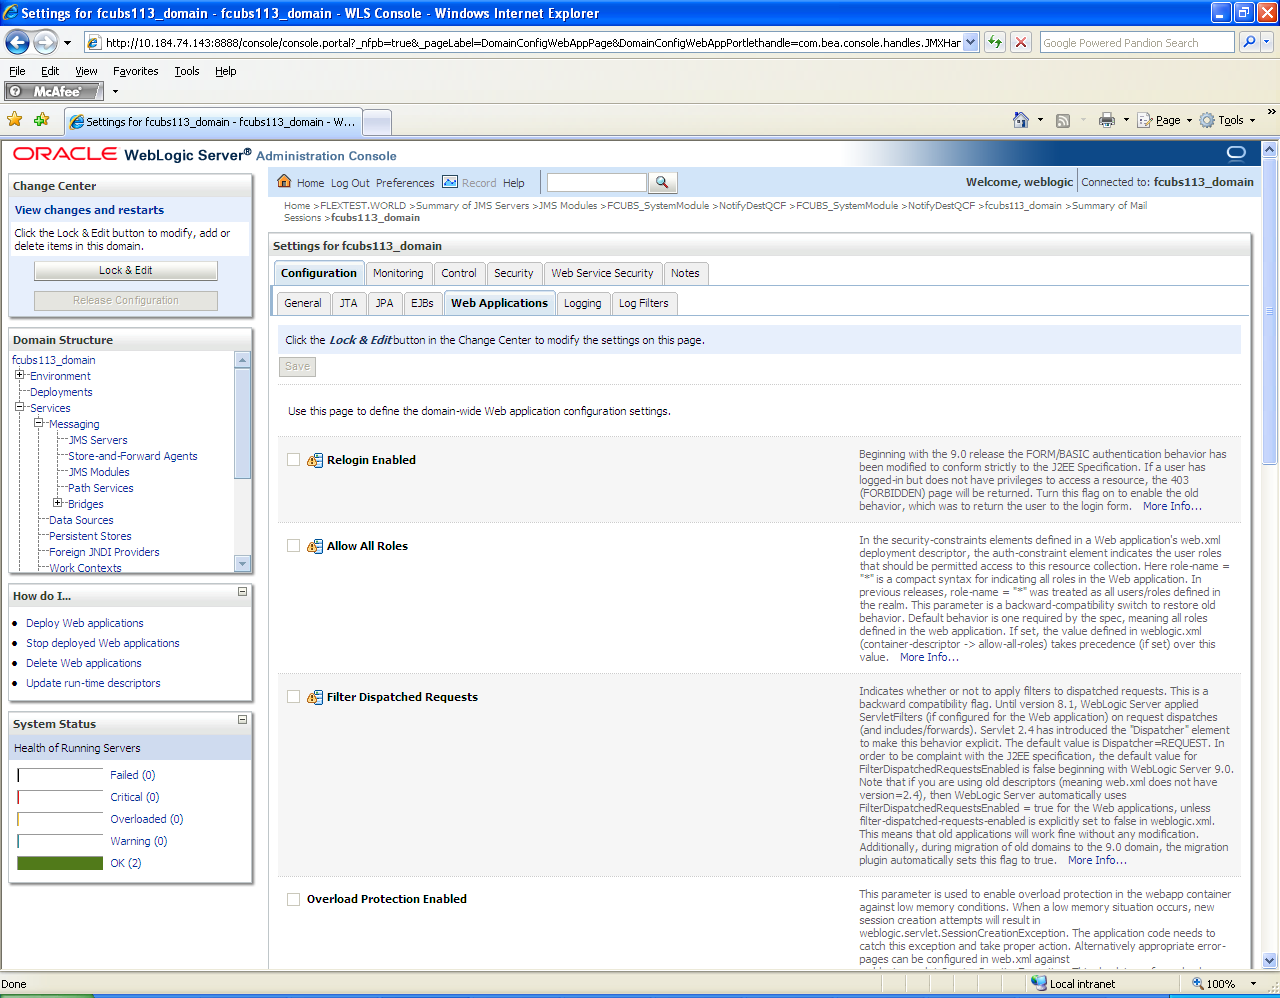Toggle the Overload Protection Enabled checkbox
1280x998 pixels.
point(293,899)
